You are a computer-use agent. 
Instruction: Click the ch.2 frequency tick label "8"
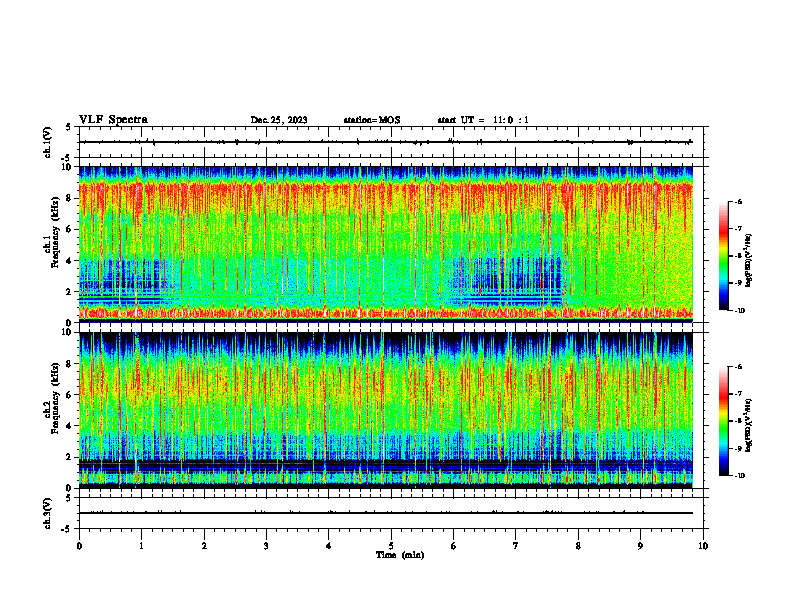coord(69,364)
